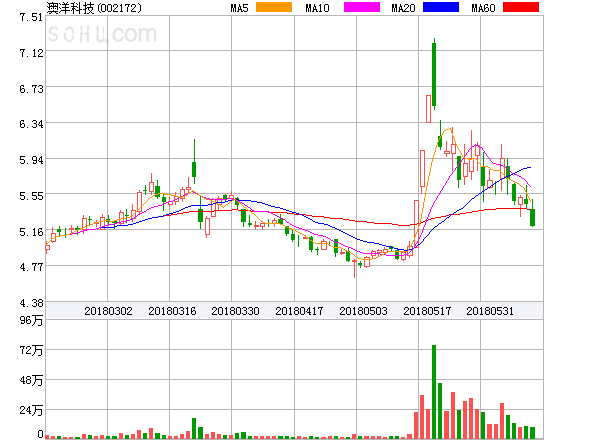This screenshot has height=440, width=600.
Task: Click the 5.55 price axis label
Action: (x=31, y=196)
